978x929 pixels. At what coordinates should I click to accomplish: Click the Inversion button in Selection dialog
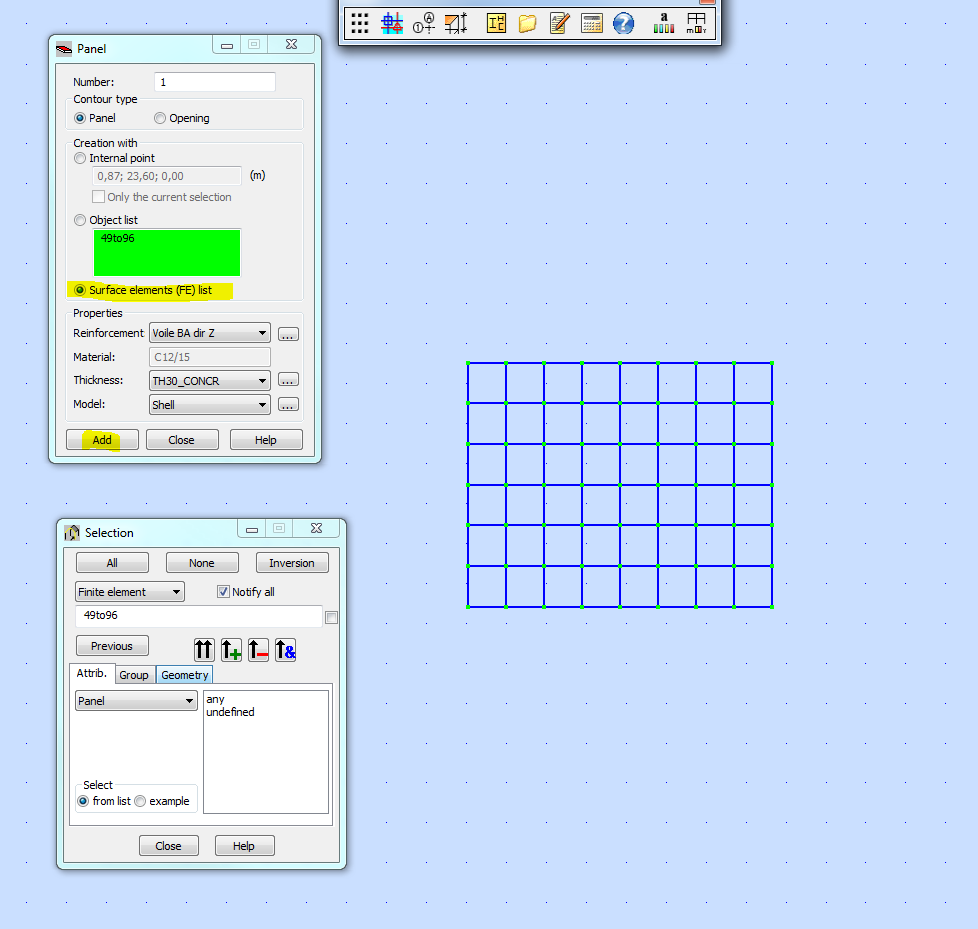292,562
